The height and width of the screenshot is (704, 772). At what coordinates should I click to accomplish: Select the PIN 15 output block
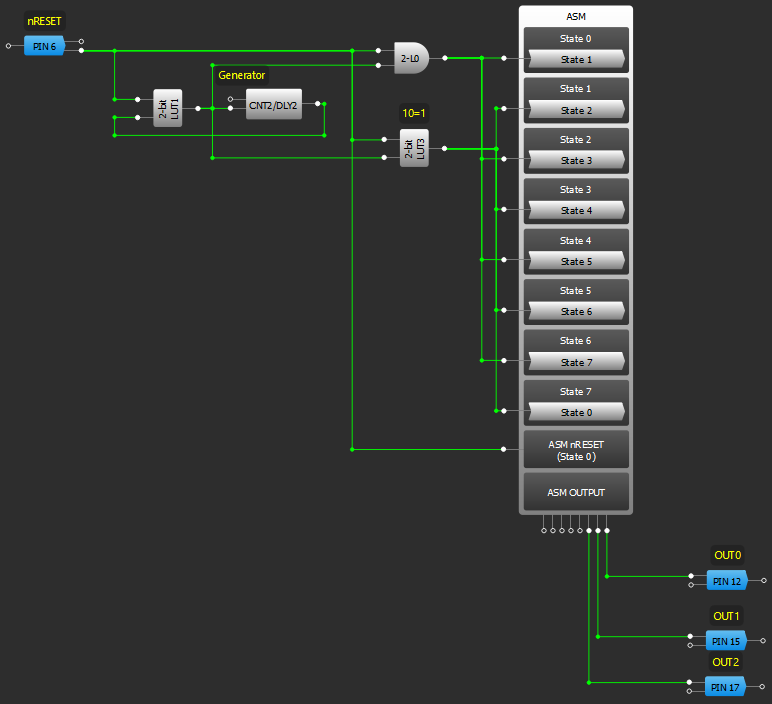[x=727, y=640]
